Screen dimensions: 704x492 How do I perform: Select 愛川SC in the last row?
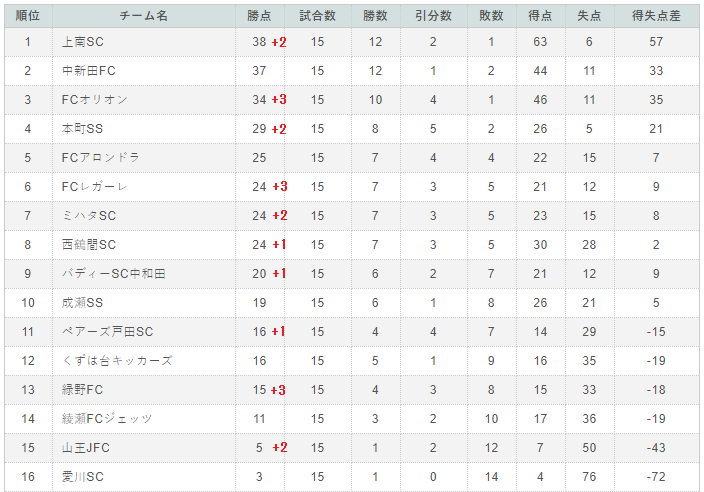coord(83,477)
